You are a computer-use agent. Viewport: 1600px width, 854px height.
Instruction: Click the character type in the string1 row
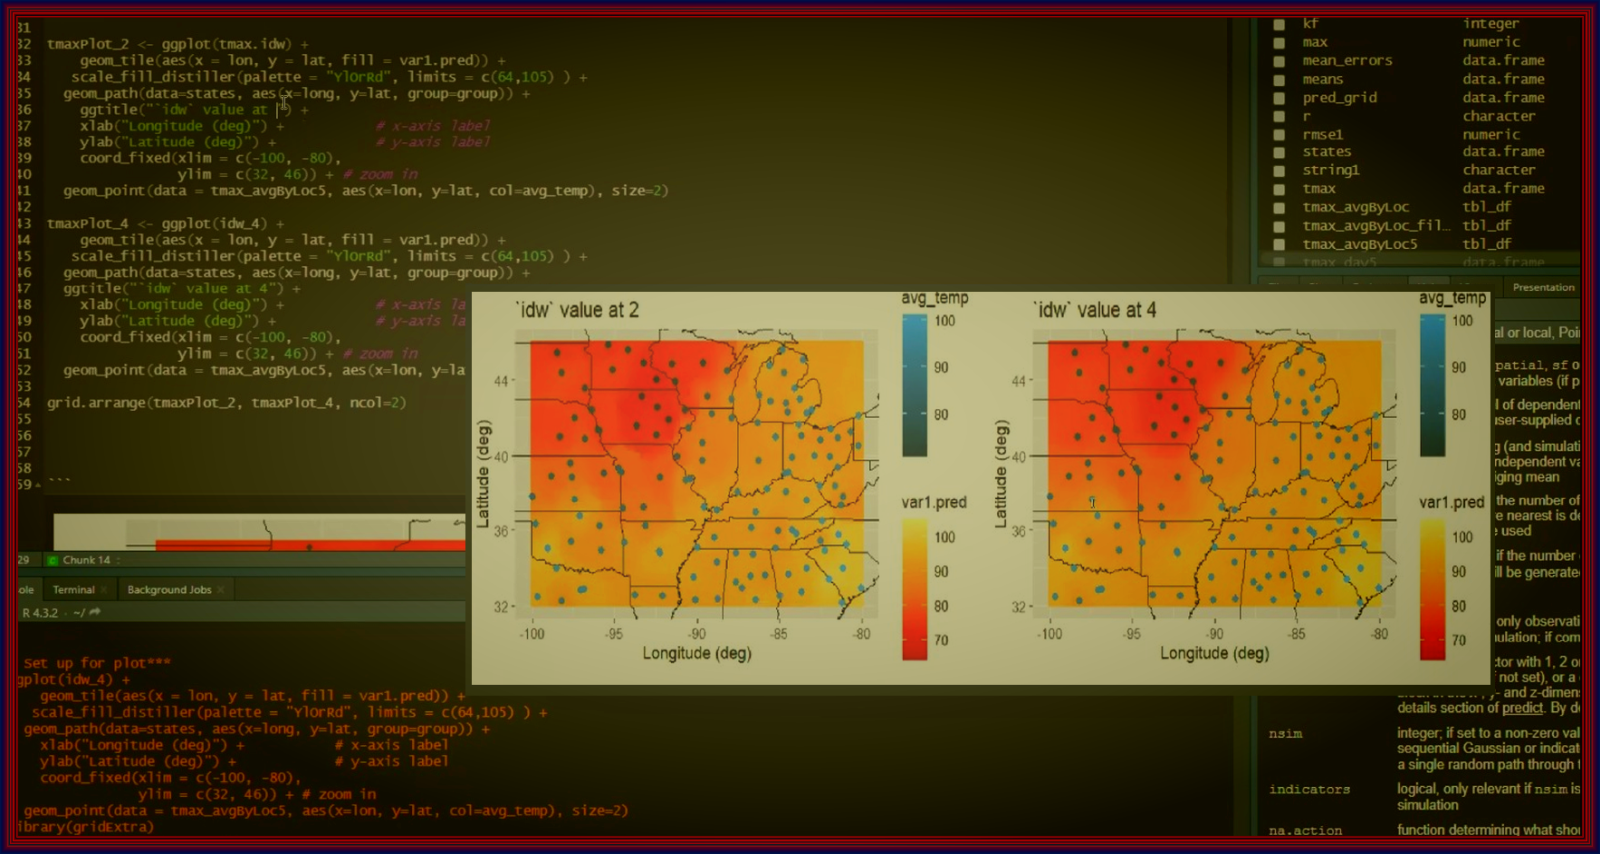click(x=1498, y=170)
